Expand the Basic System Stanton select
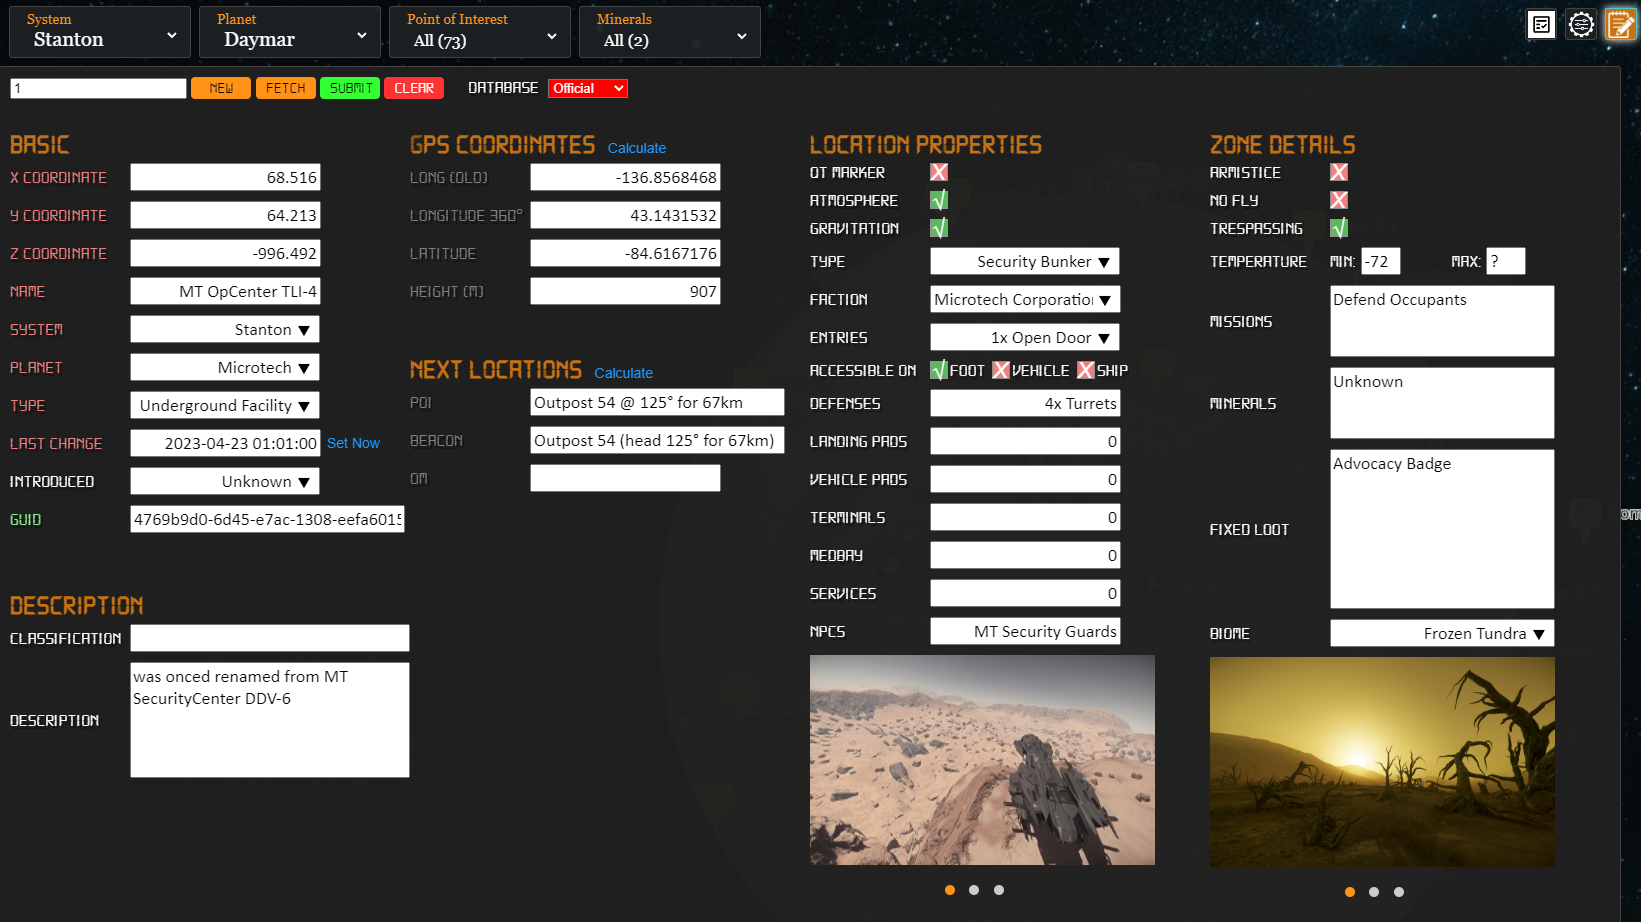1641x922 pixels. 225,329
